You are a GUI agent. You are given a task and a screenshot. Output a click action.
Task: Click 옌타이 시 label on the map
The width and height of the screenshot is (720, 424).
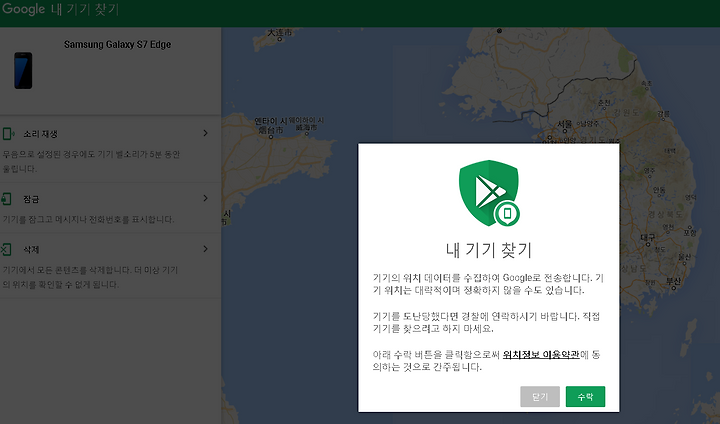(270, 121)
